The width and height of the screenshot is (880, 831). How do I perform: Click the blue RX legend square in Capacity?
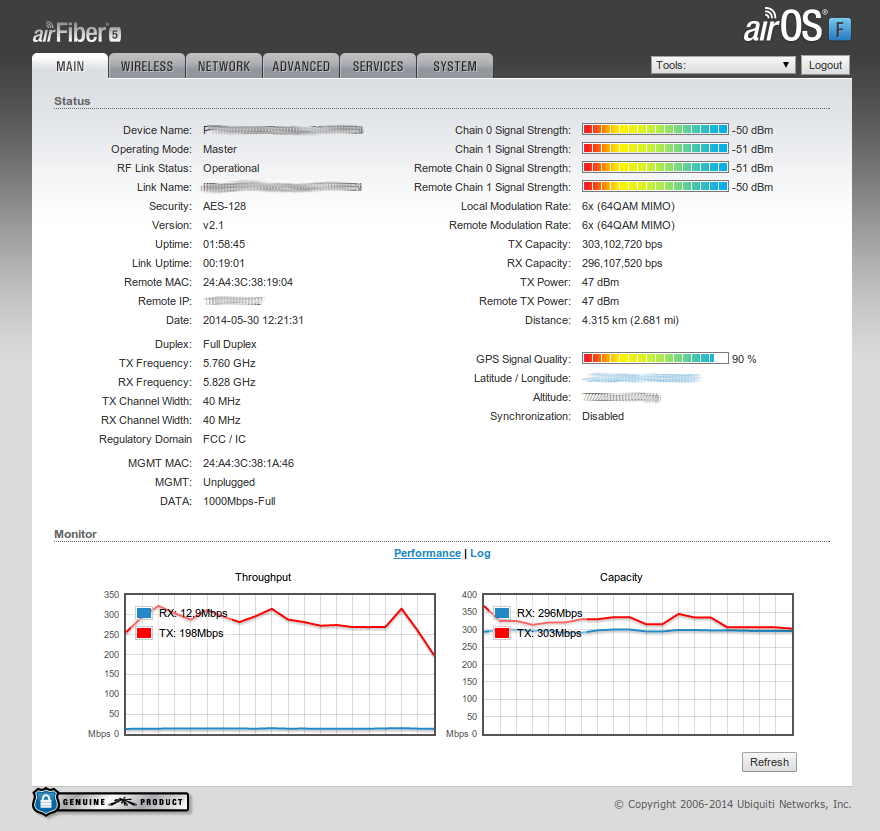pos(502,613)
